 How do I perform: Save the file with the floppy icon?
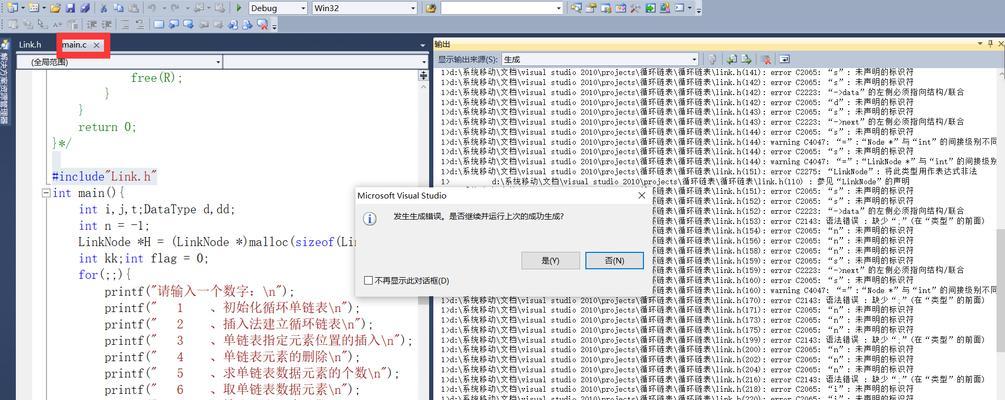70,8
